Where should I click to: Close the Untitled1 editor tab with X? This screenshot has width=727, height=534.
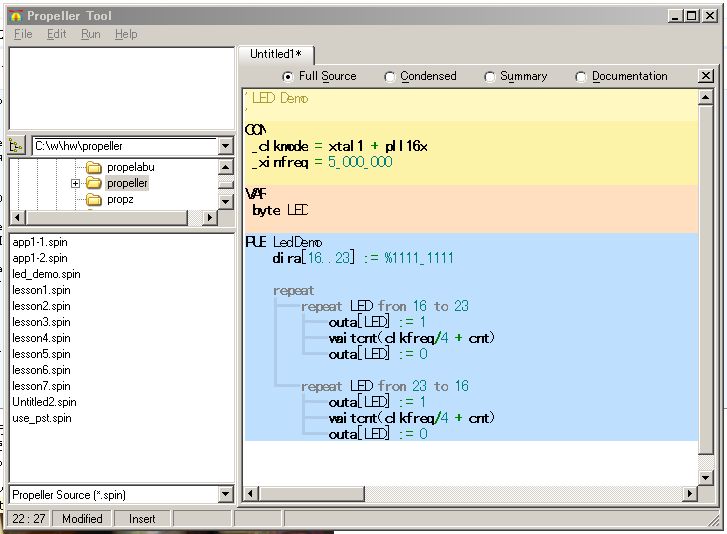pos(706,76)
